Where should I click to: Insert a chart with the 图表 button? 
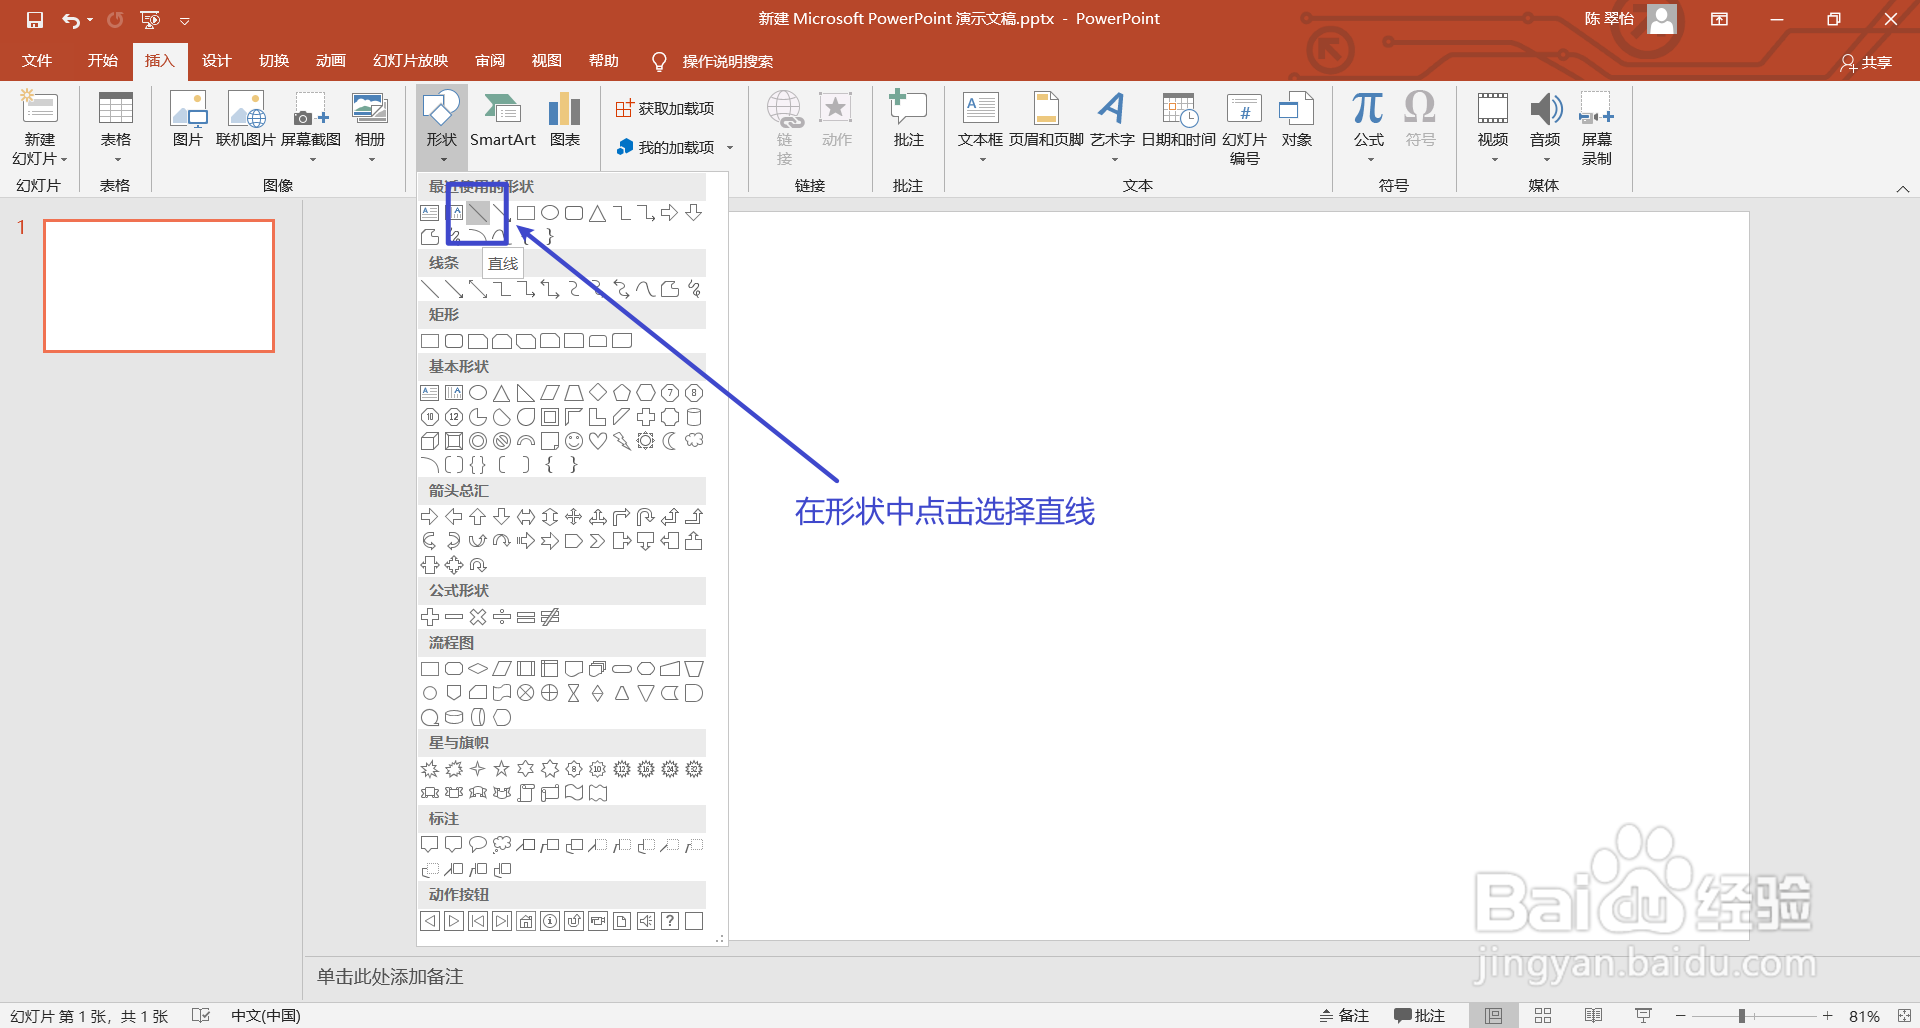pyautogui.click(x=565, y=120)
